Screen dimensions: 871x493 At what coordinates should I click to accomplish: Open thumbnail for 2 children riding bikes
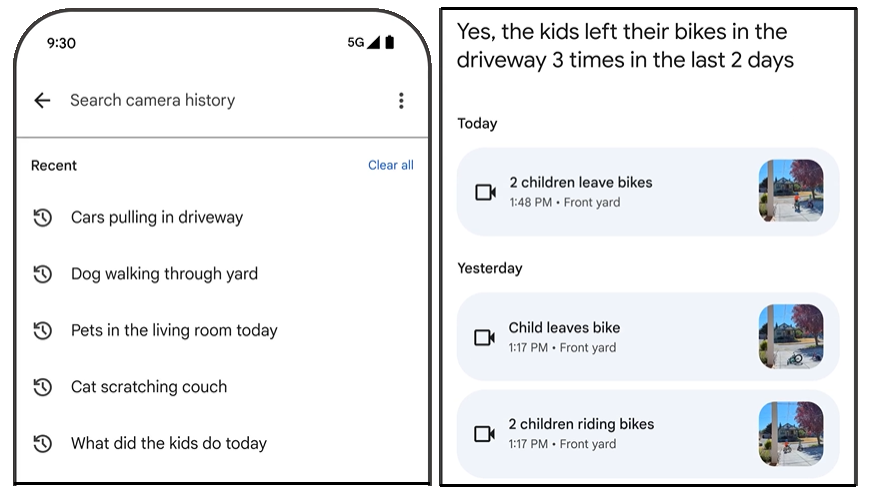(791, 434)
